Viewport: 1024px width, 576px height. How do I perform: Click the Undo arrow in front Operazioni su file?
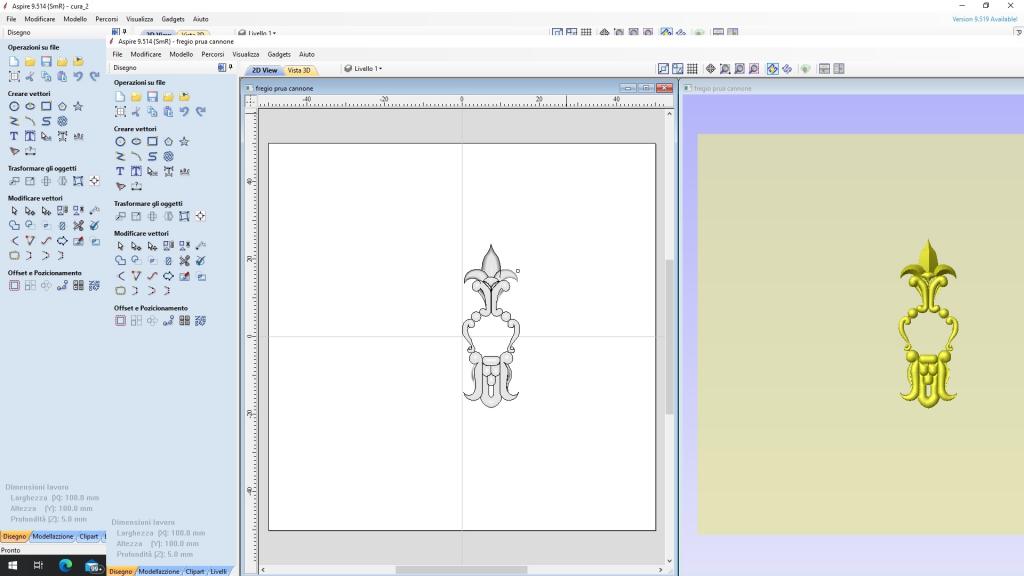(184, 112)
